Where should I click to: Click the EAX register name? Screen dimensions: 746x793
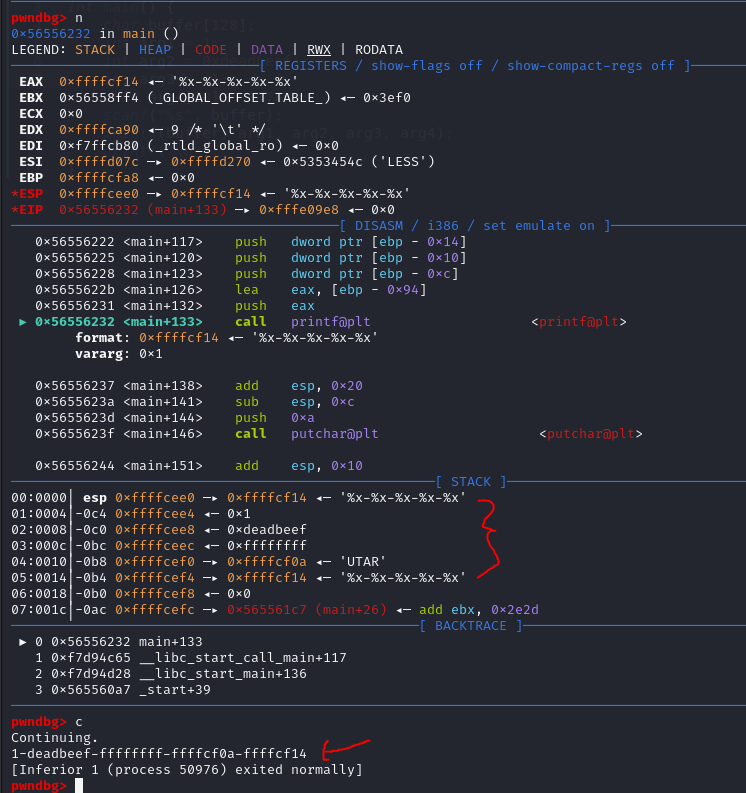point(31,81)
